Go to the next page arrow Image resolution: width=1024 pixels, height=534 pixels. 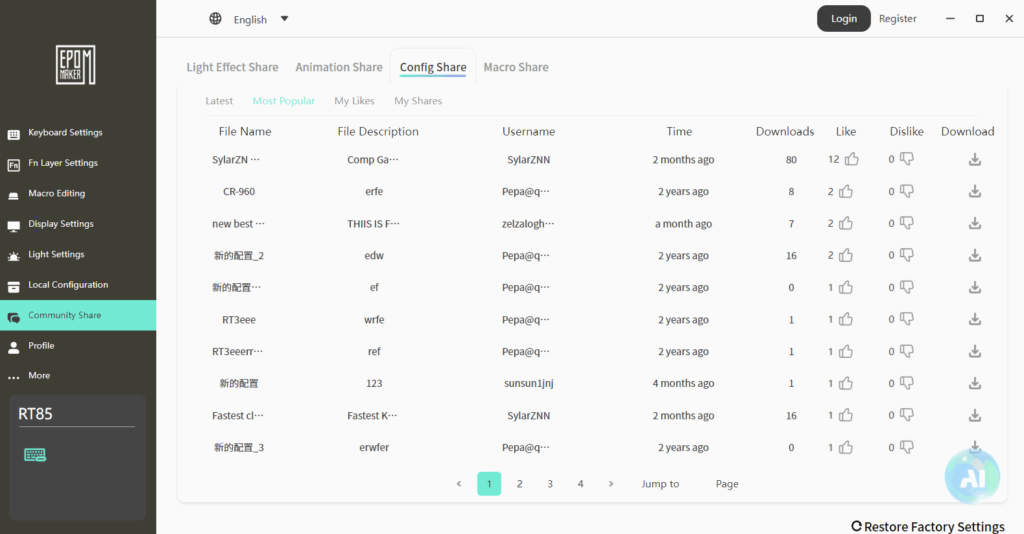611,484
